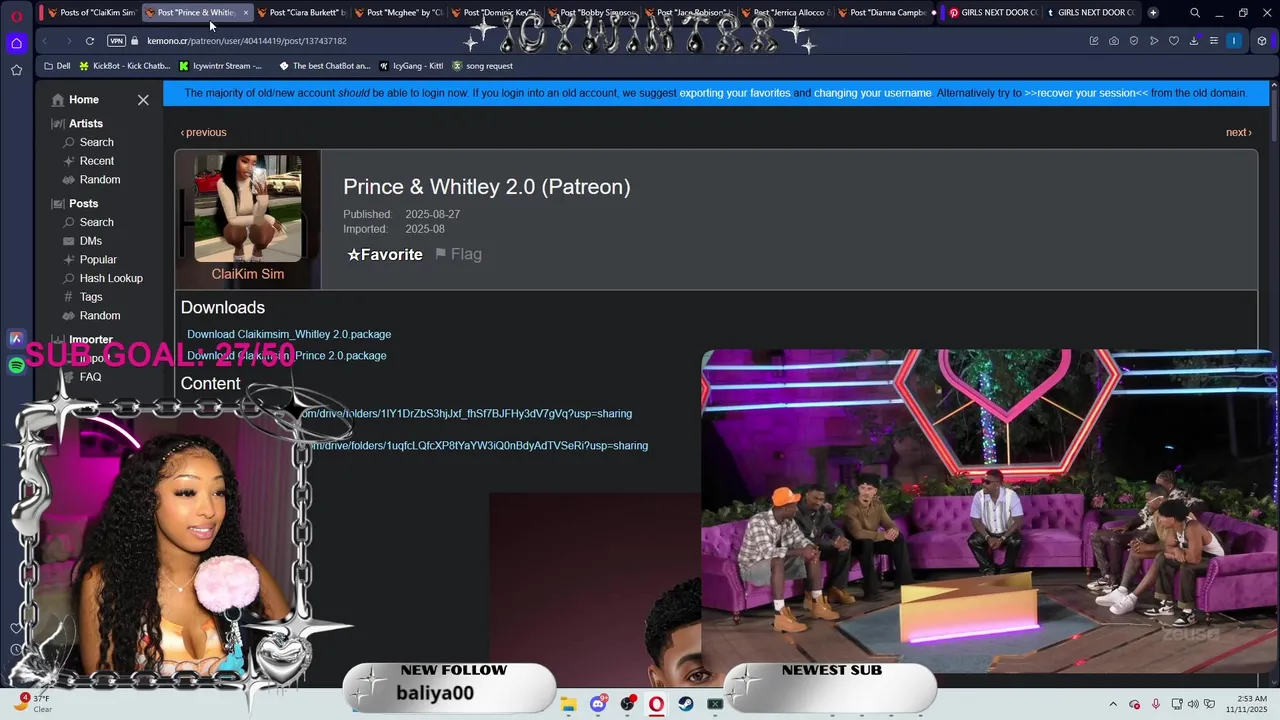Open the player send arrow icon
Viewport: 1280px width, 720px height.
click(x=1154, y=41)
